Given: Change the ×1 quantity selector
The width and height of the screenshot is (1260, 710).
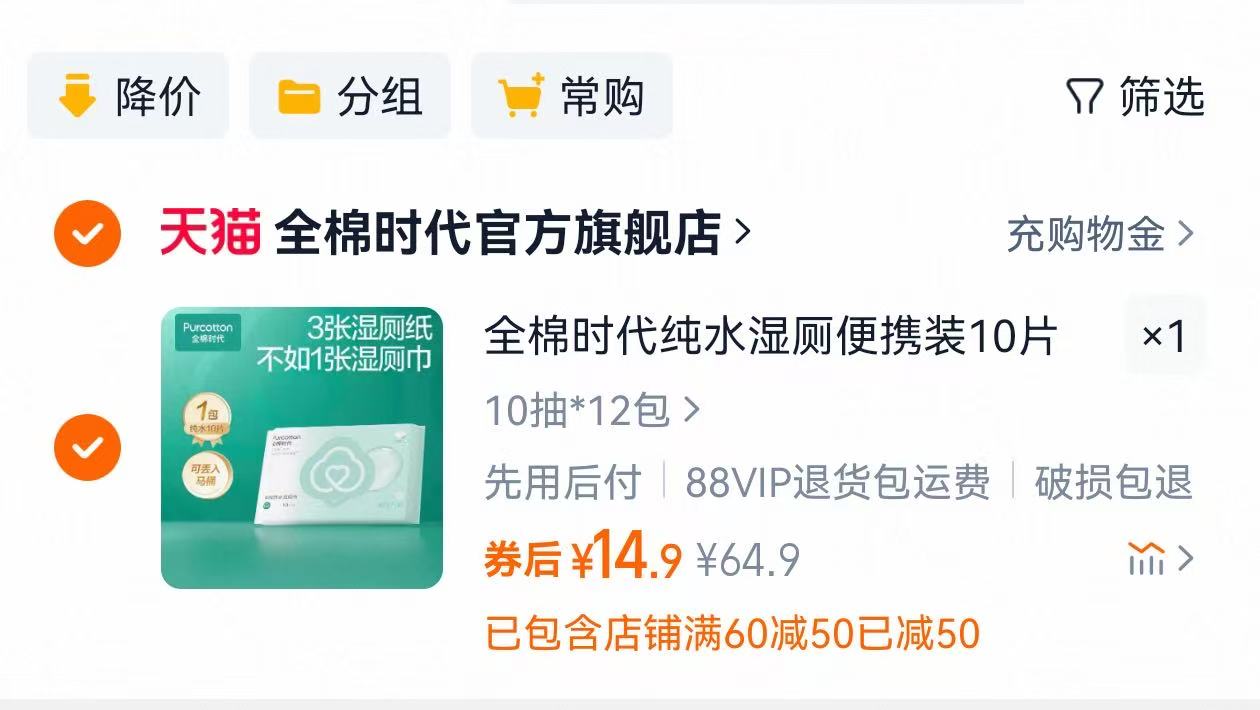Looking at the screenshot, I should pyautogui.click(x=1164, y=337).
